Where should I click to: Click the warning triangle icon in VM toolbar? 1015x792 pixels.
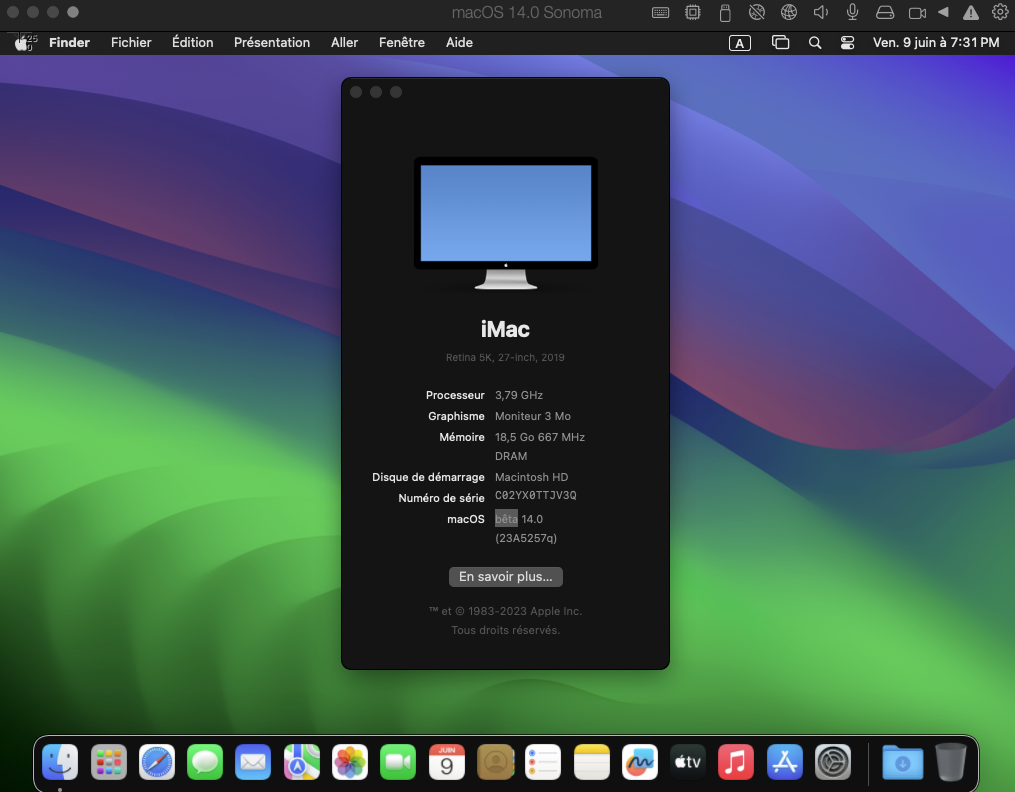970,12
